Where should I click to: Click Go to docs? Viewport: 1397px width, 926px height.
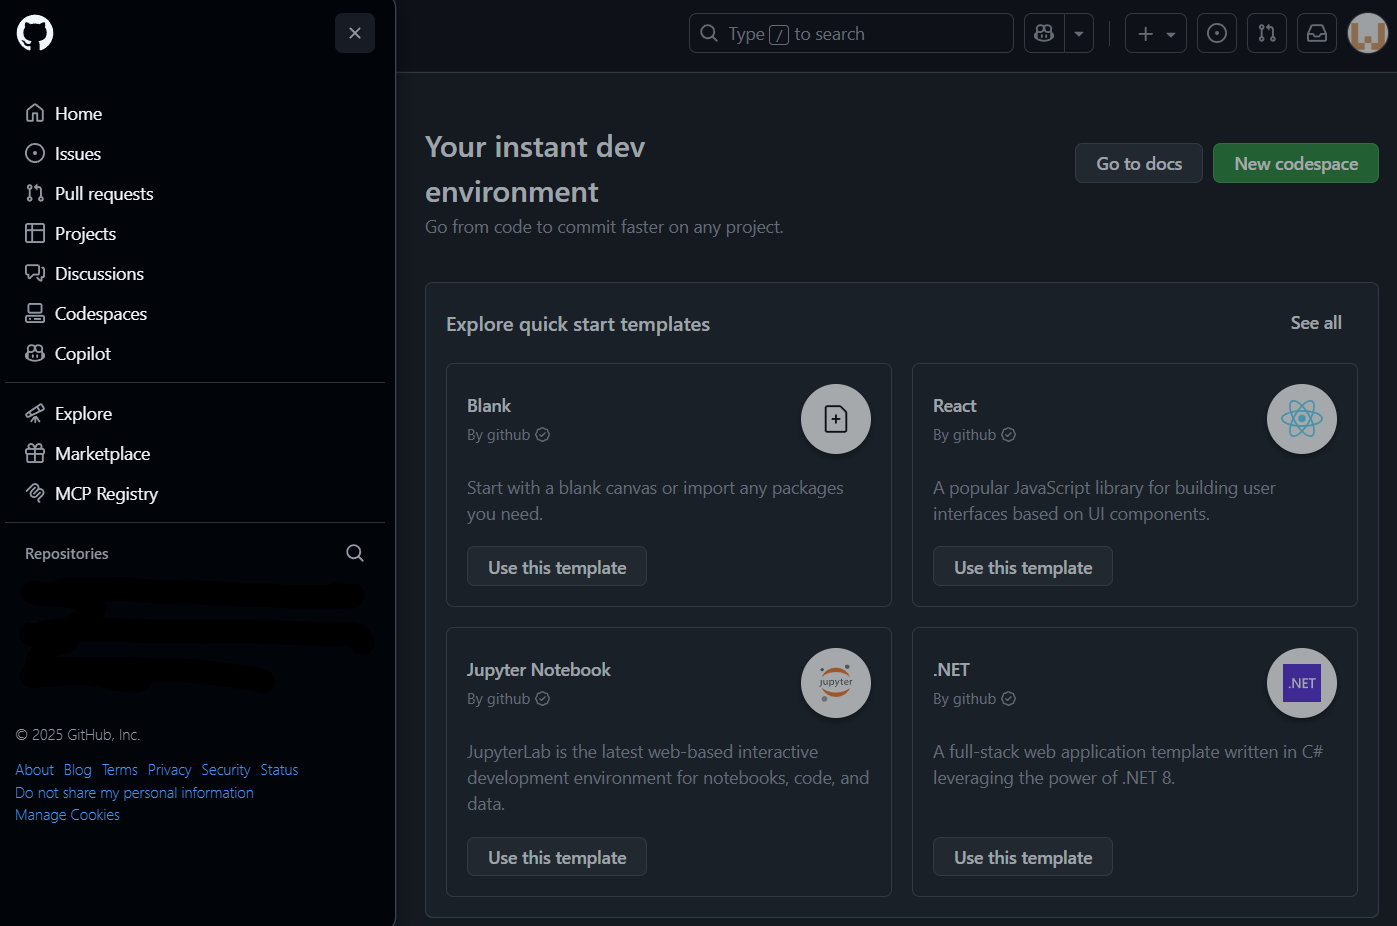pyautogui.click(x=1138, y=162)
